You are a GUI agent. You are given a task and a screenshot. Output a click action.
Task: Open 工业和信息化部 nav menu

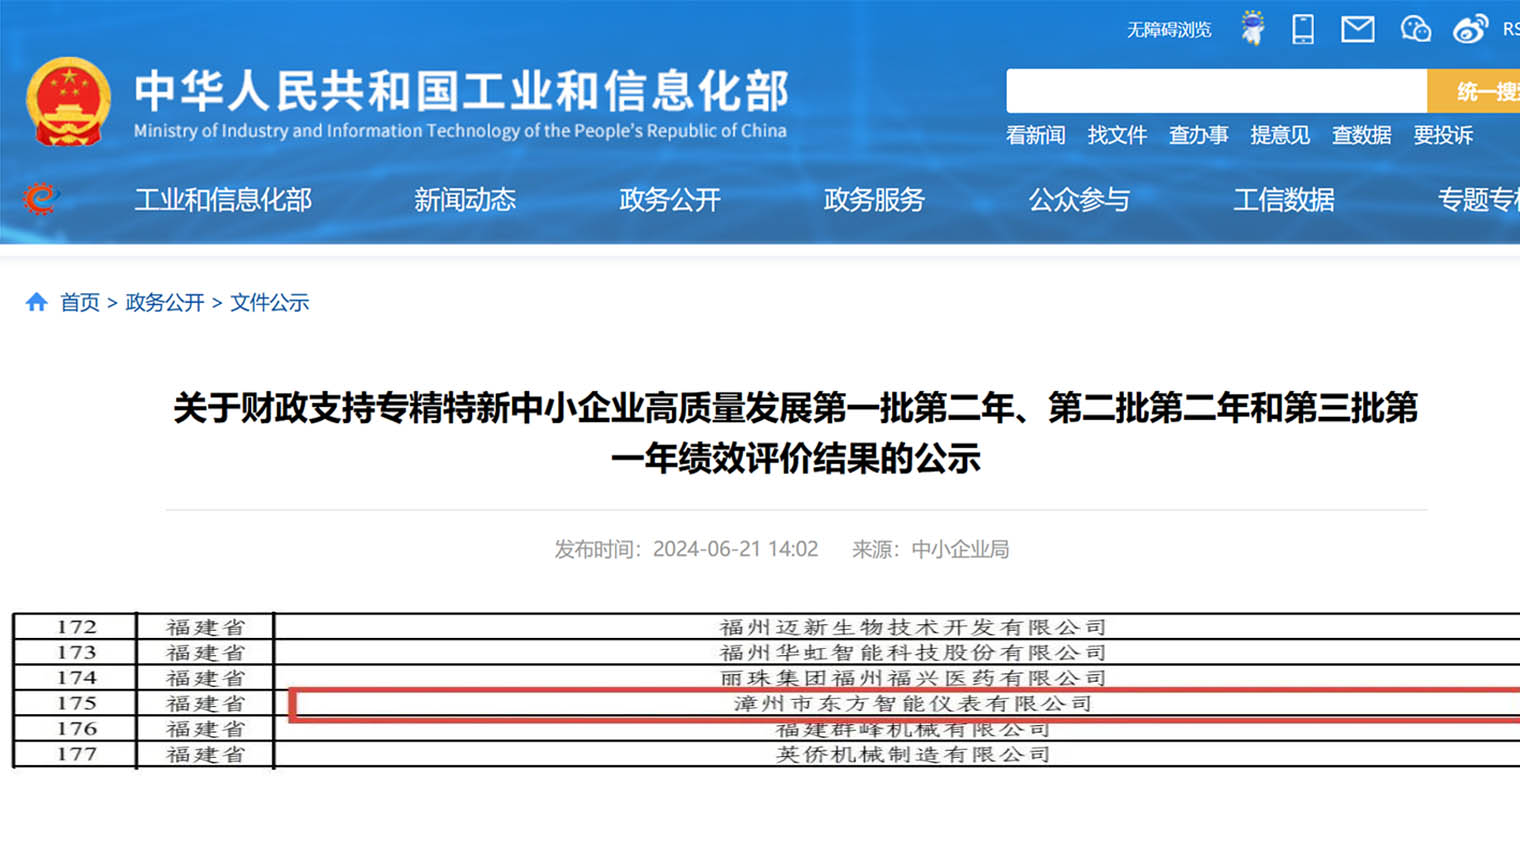click(x=223, y=200)
